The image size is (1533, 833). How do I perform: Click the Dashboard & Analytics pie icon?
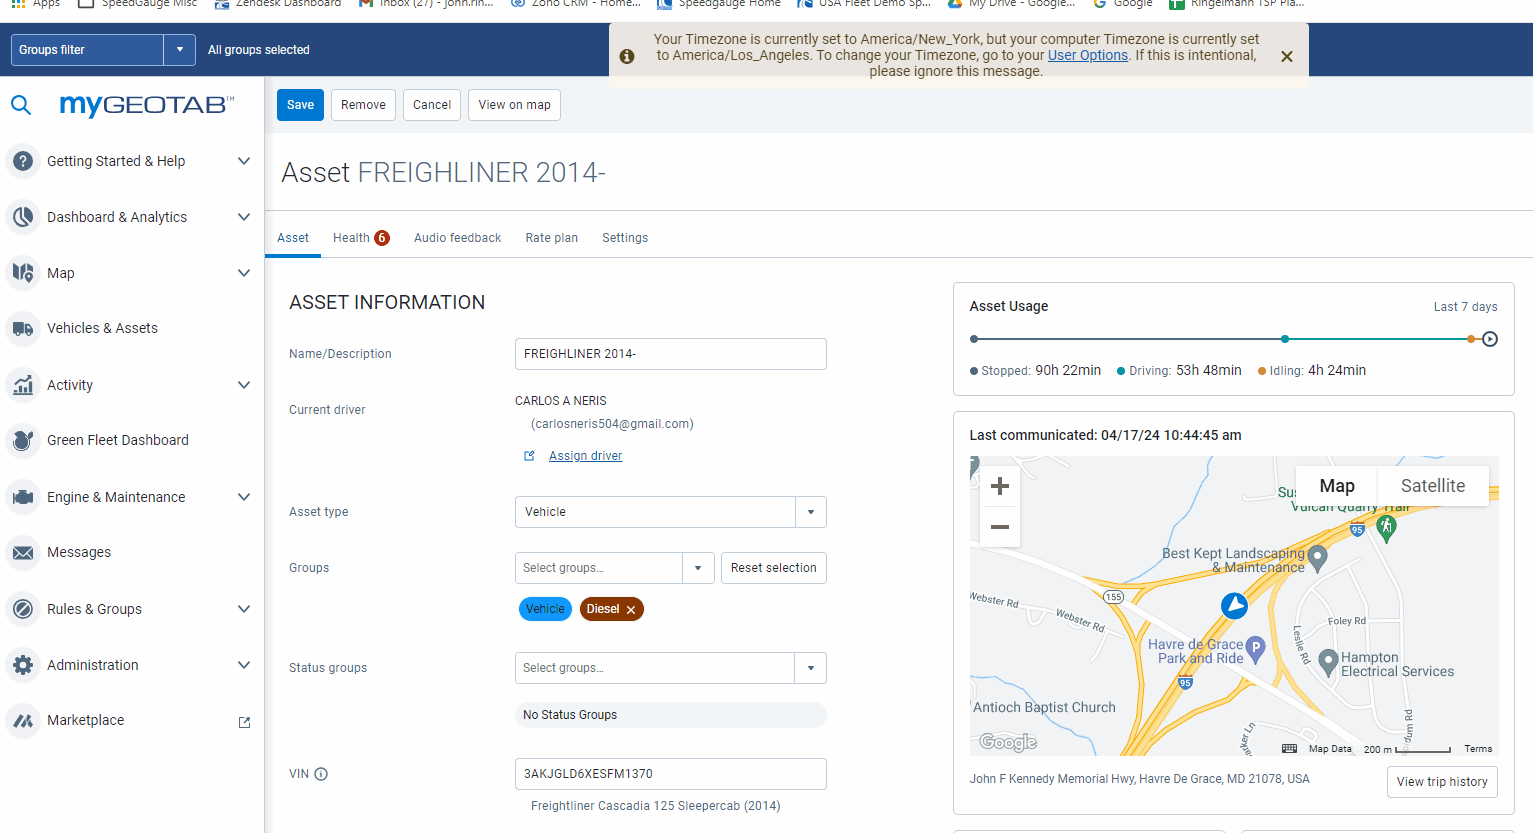(23, 217)
